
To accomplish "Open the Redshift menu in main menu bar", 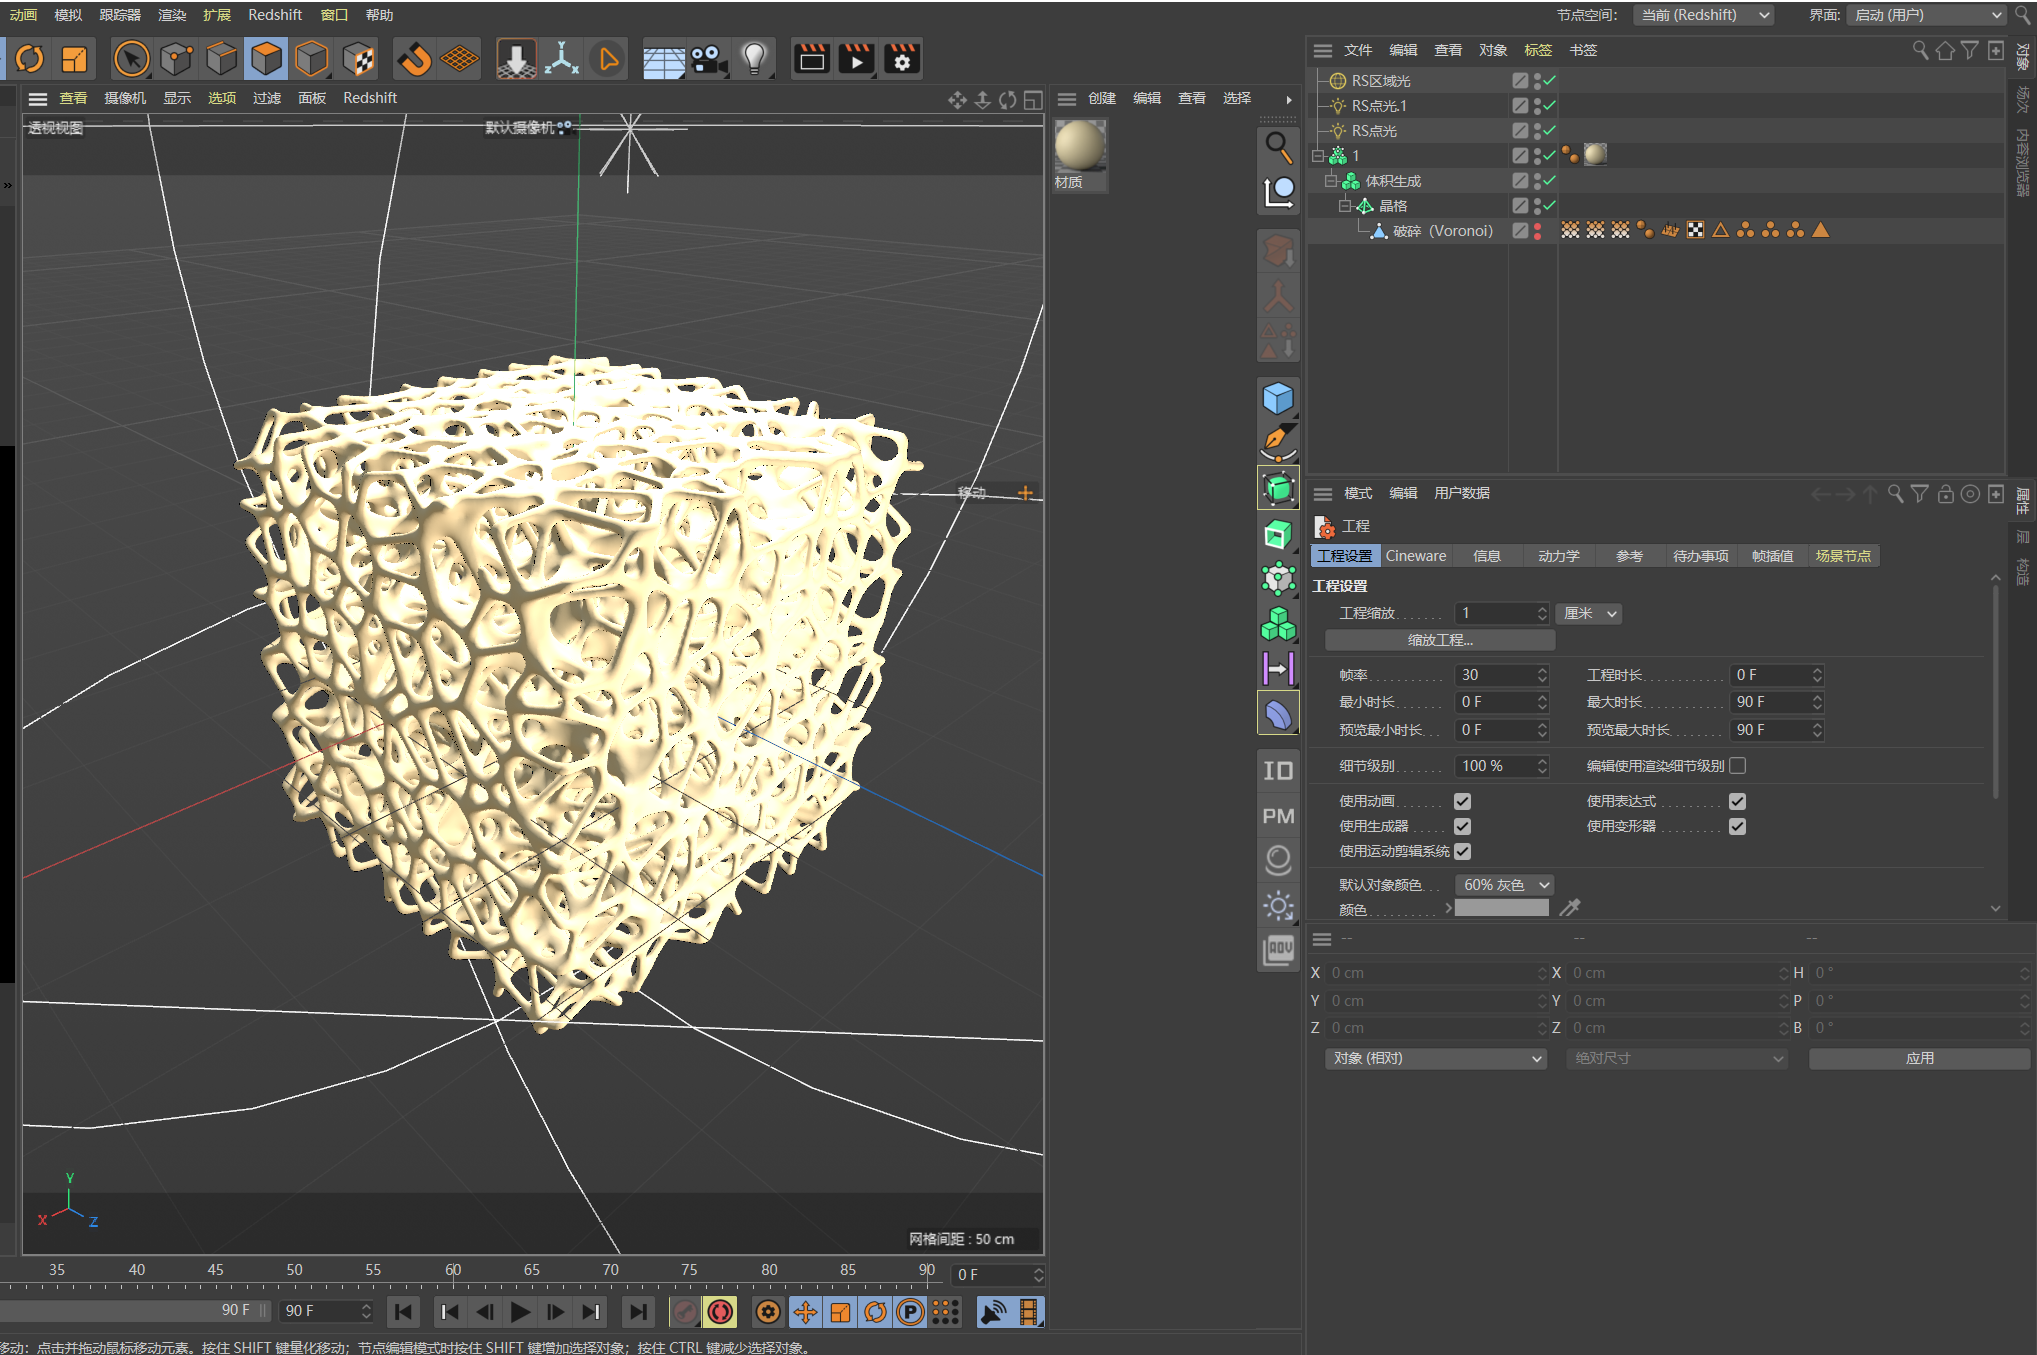I will tap(275, 15).
